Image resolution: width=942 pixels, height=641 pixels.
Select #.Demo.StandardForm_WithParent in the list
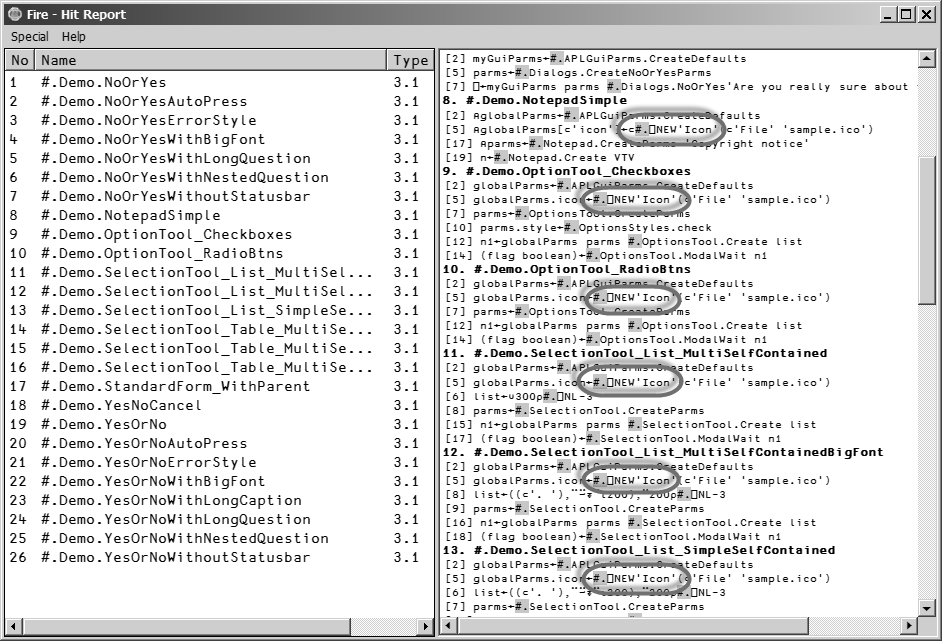[219, 386]
